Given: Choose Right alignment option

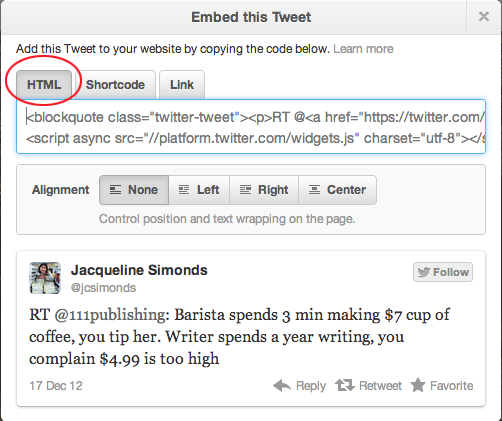Looking at the screenshot, I should [x=264, y=190].
